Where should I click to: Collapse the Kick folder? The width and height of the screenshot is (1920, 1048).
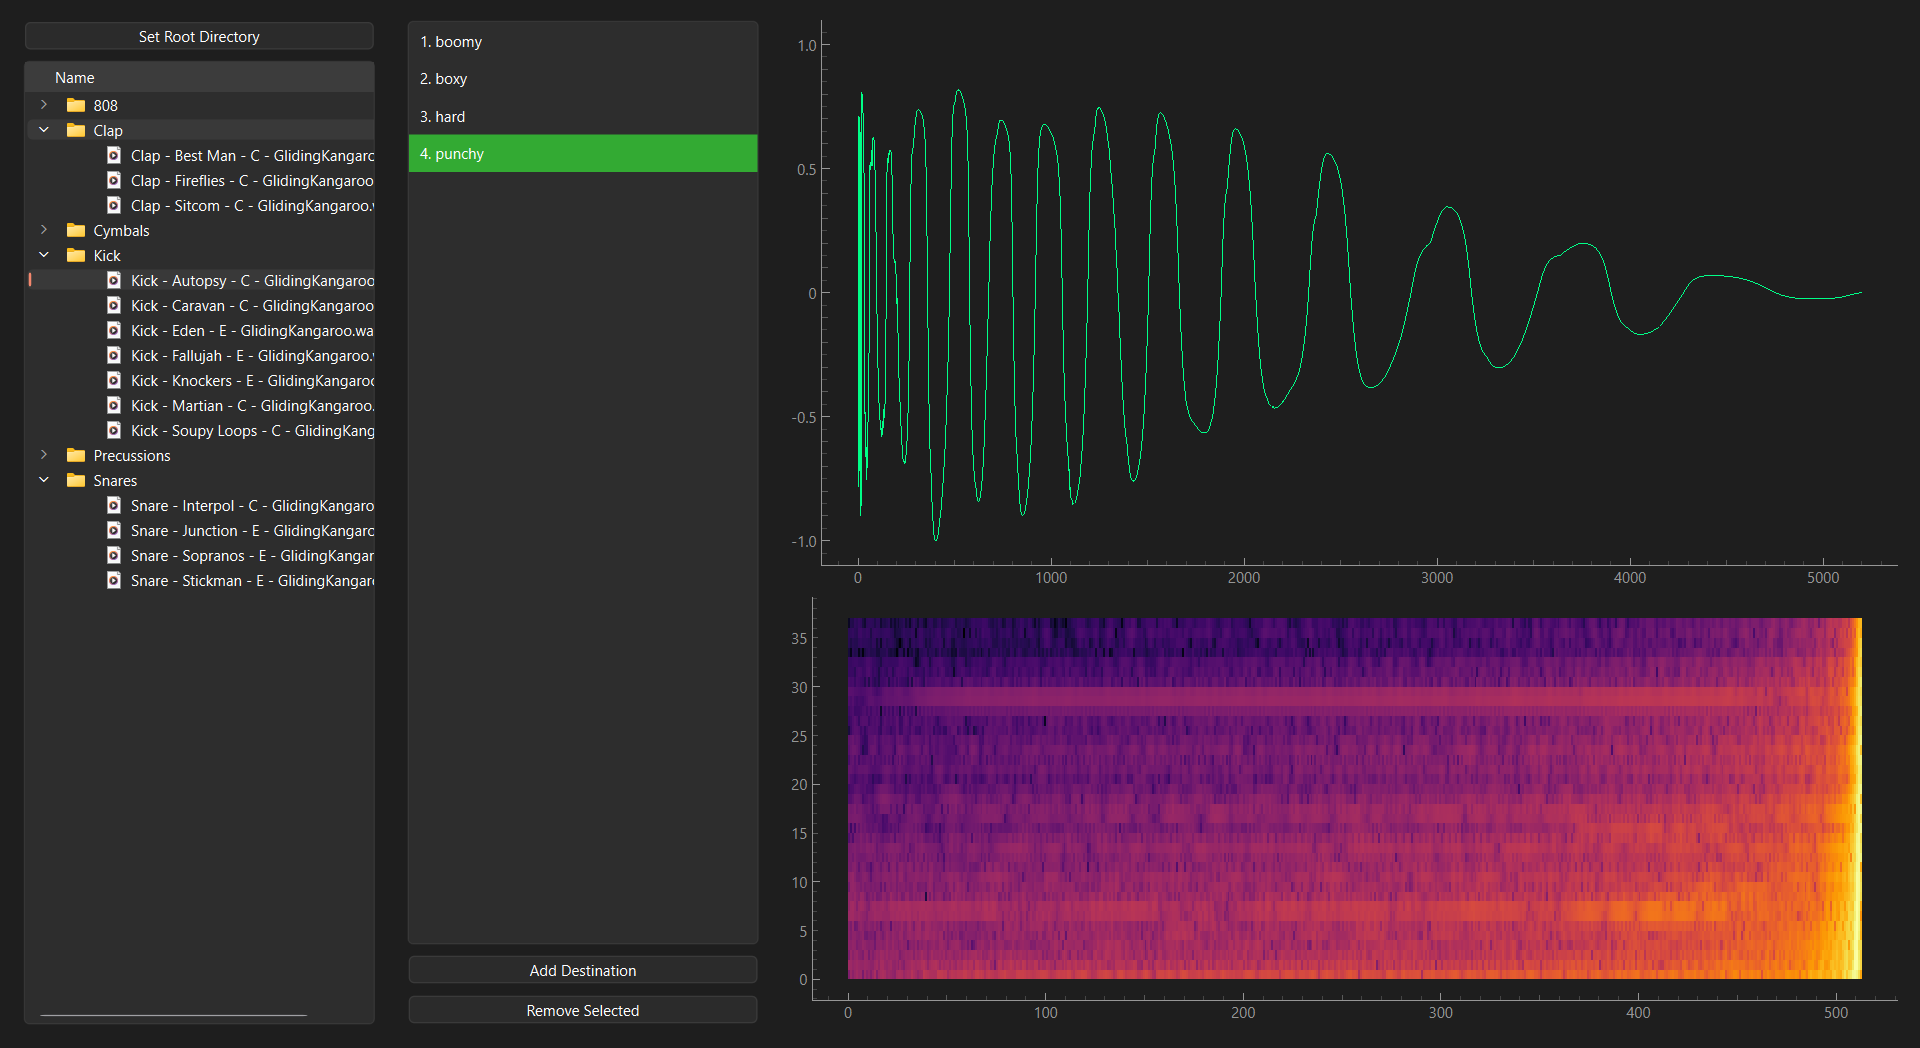point(44,255)
